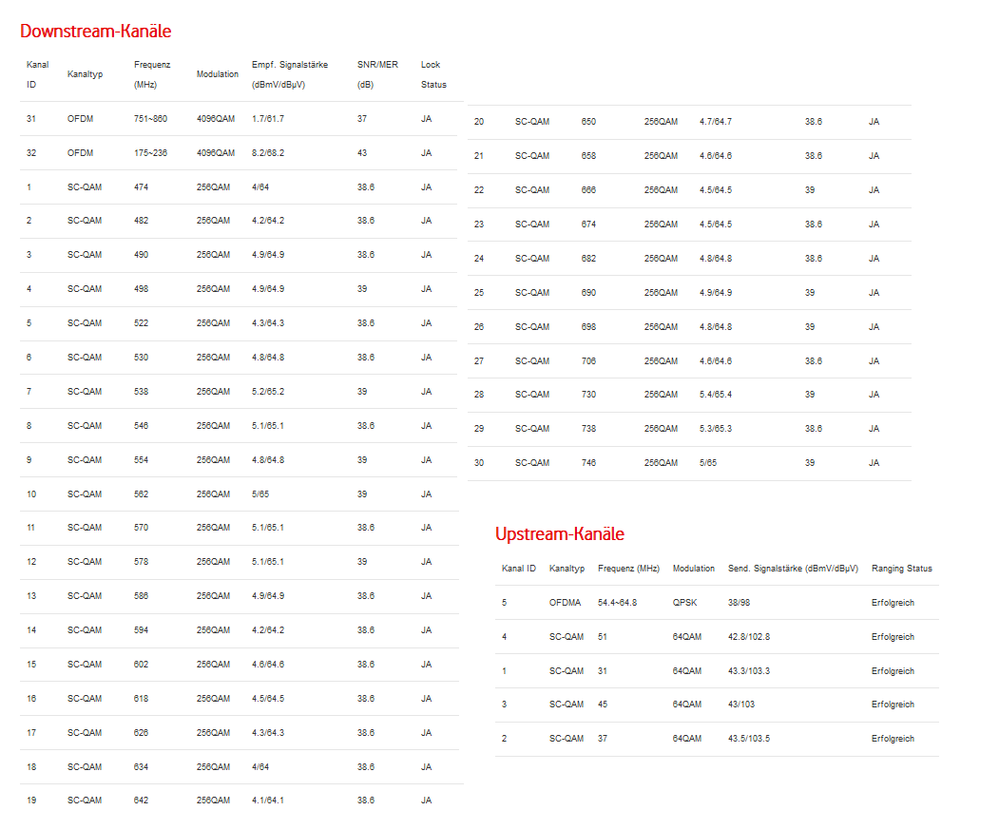Screen dimensions: 999x814
Task: Click the Empf. Signalstärke column header
Action: (290, 75)
